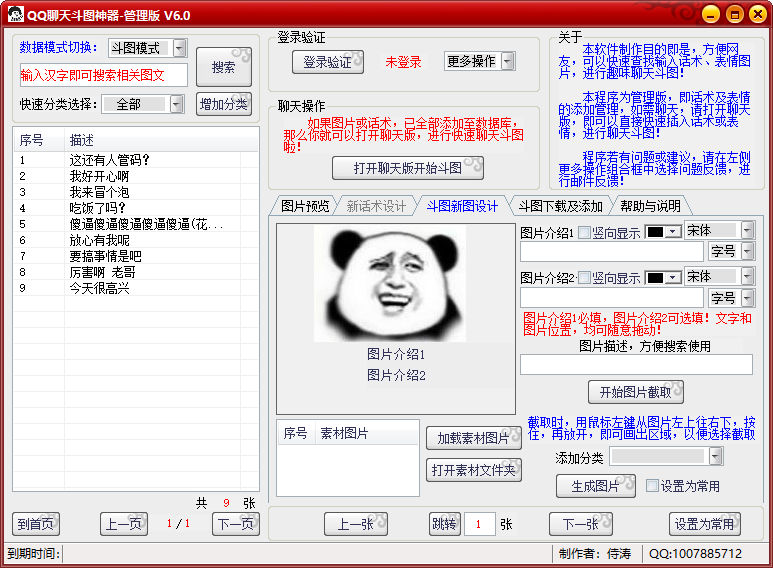Click the 跳转 button
The height and width of the screenshot is (568, 773).
point(444,524)
